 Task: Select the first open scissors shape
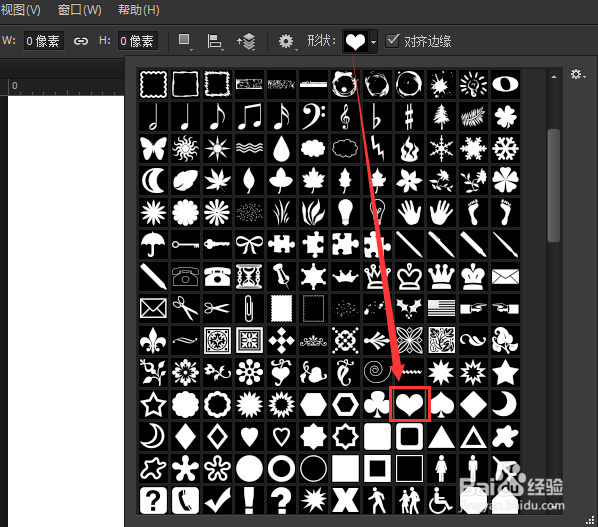click(185, 308)
